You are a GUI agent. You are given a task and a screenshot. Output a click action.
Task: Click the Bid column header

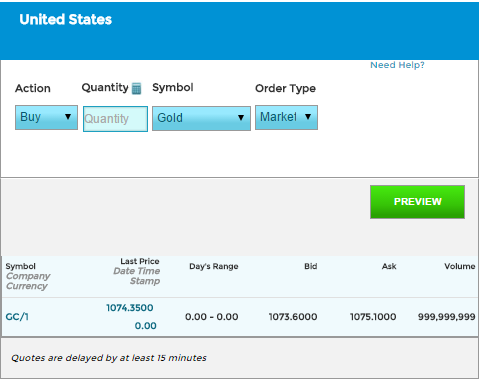310,266
